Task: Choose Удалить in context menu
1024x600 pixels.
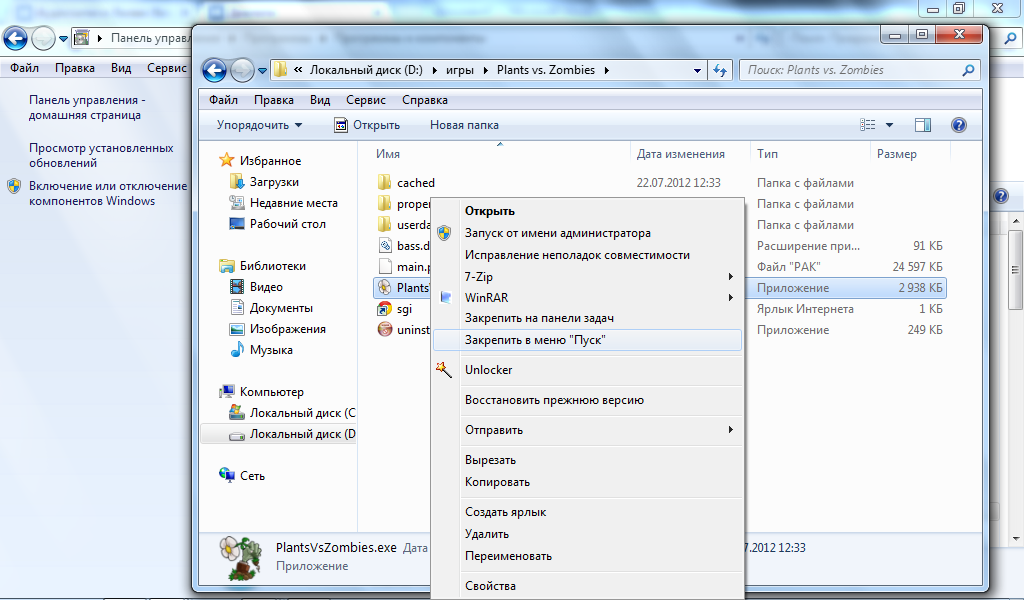Action: coord(487,533)
